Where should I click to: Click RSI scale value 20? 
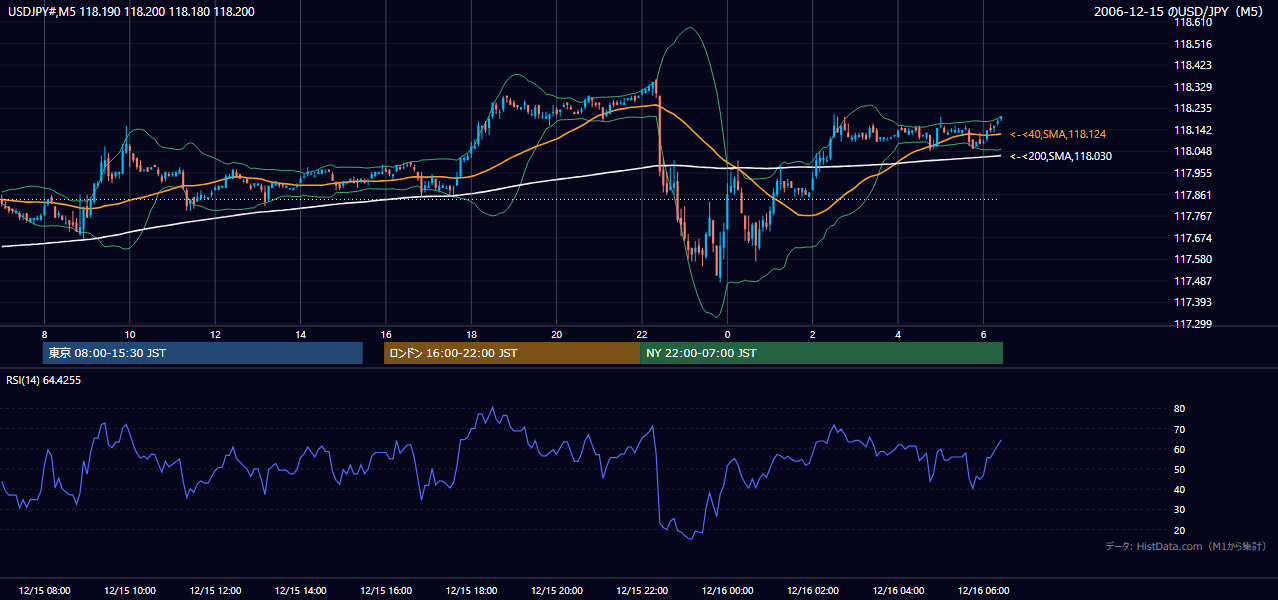1179,530
